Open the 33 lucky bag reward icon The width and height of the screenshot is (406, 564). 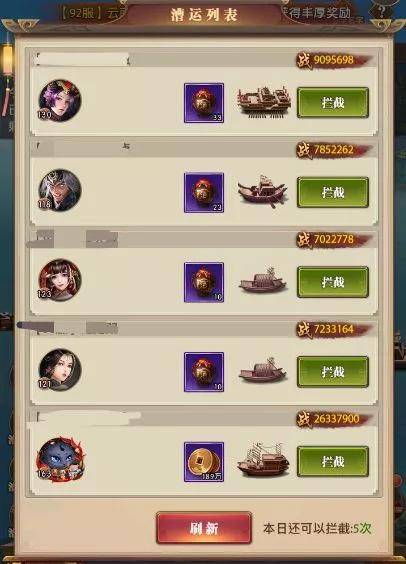pos(204,103)
